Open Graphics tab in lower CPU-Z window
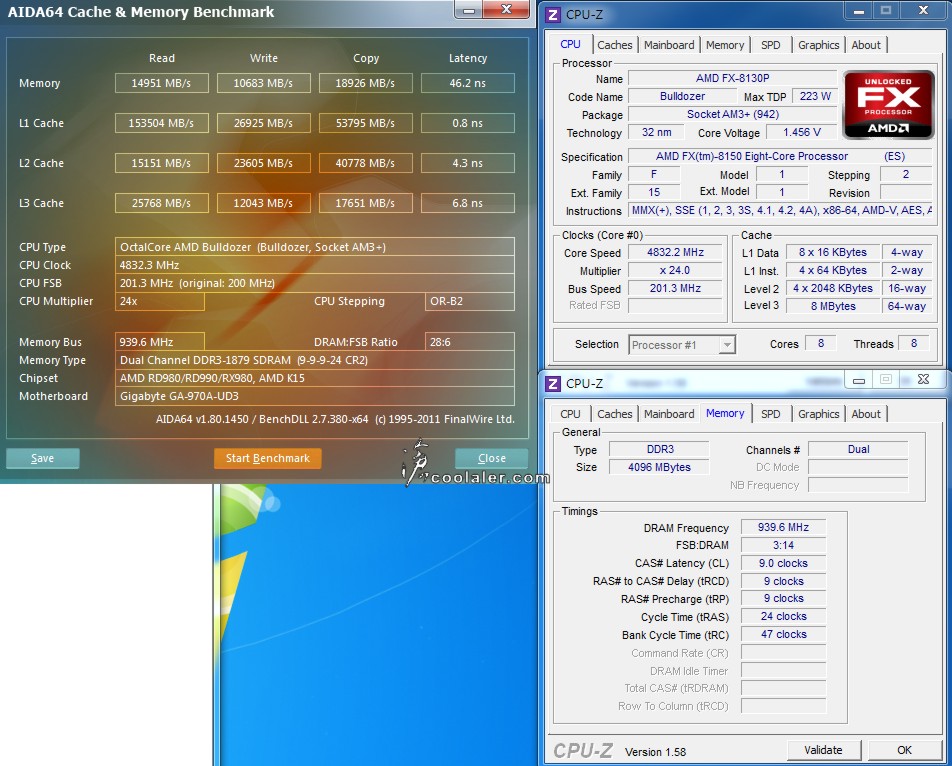952x766 pixels. pos(818,414)
